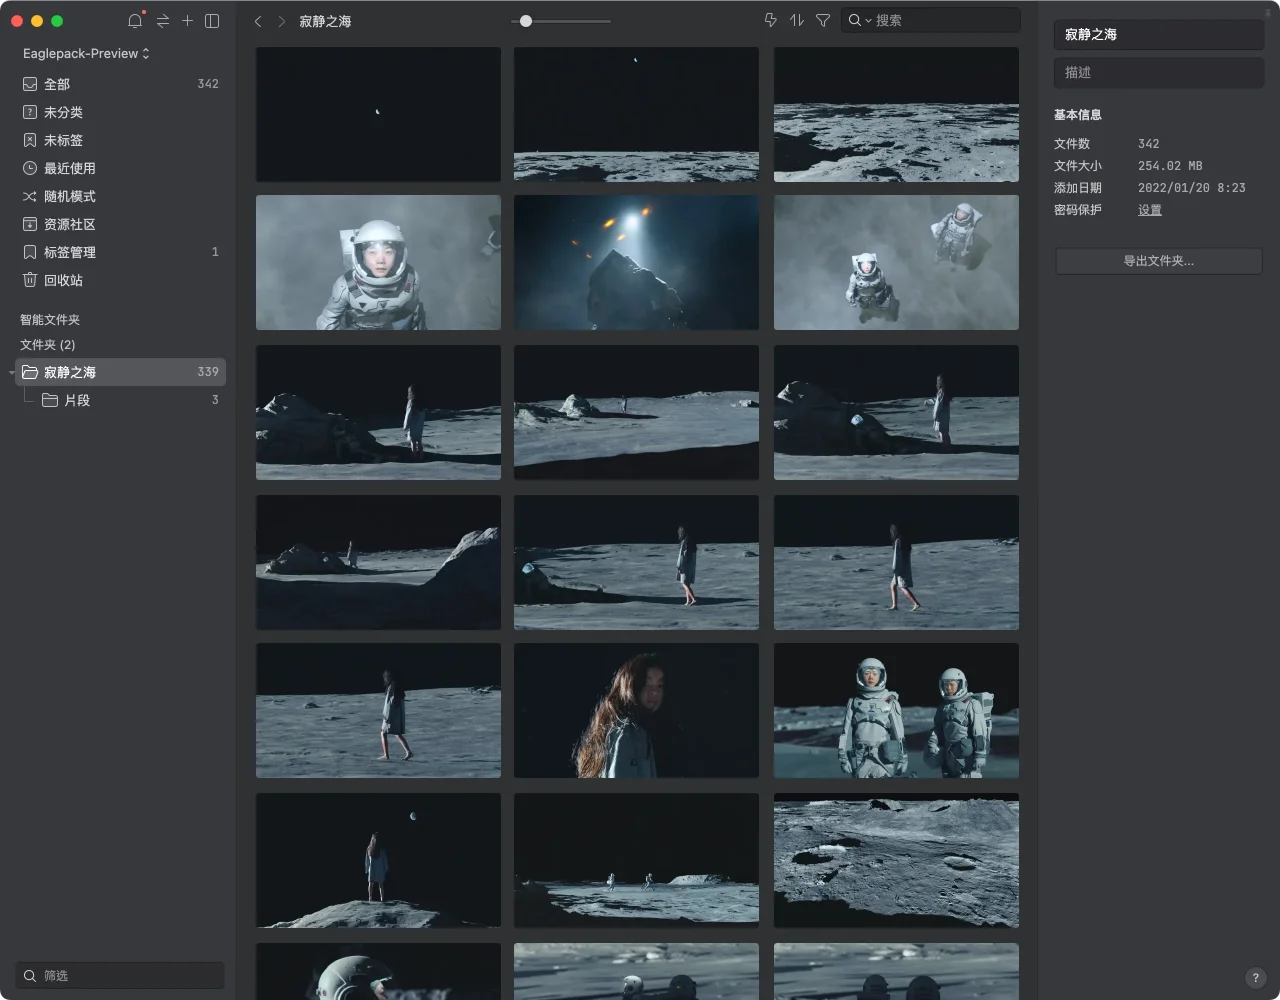Open the help question mark button
Screen dimensions: 1280x1000
tap(1256, 978)
